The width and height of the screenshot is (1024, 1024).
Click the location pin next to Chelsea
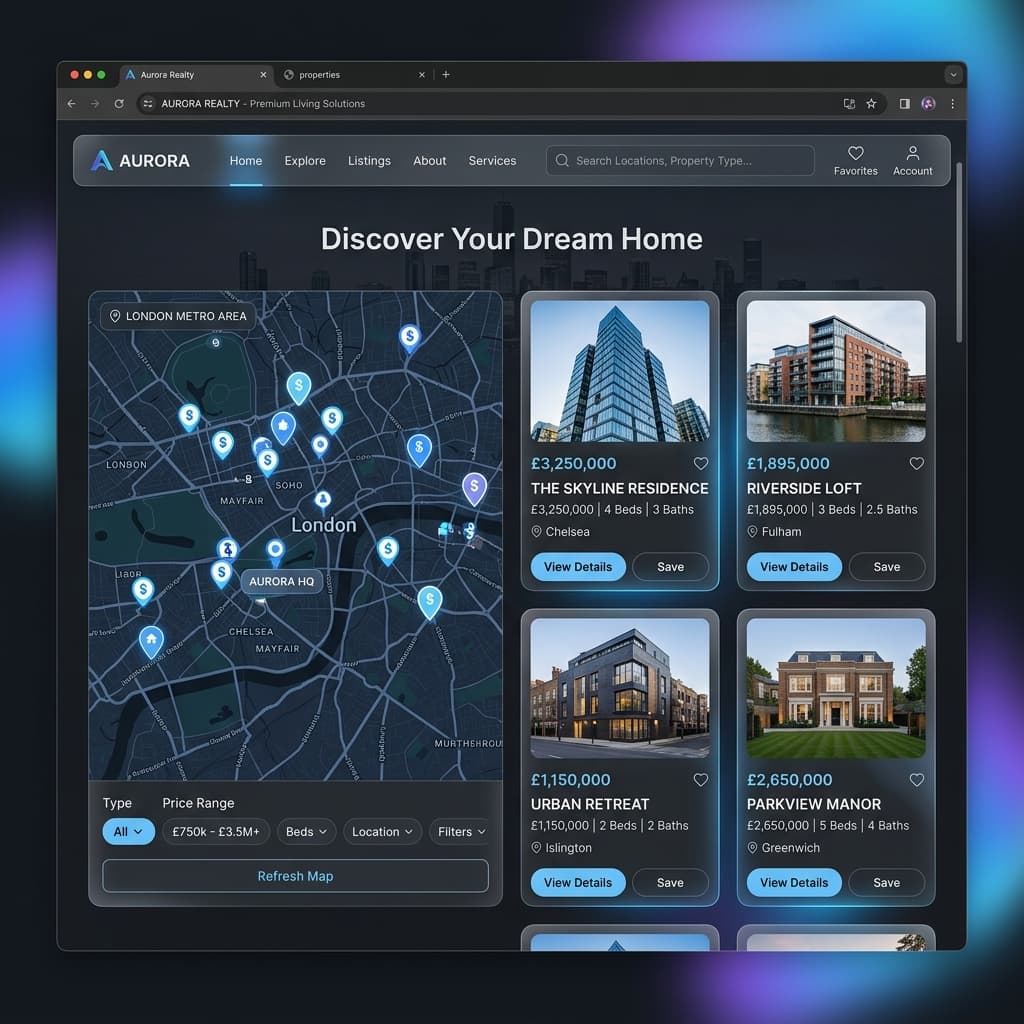tap(536, 532)
